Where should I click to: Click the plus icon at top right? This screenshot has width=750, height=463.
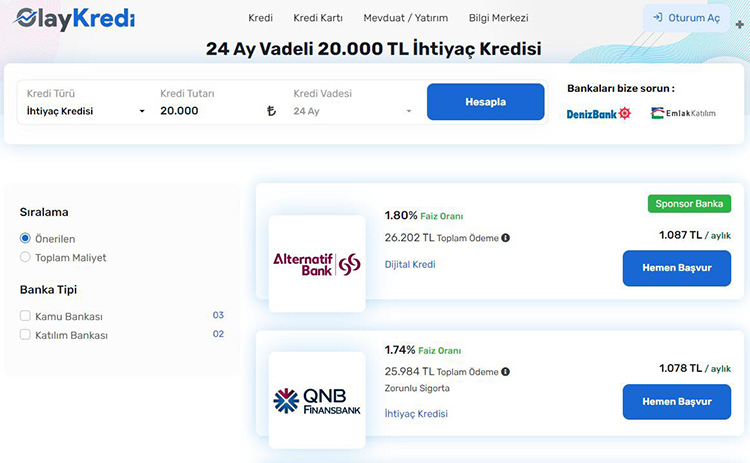click(739, 24)
